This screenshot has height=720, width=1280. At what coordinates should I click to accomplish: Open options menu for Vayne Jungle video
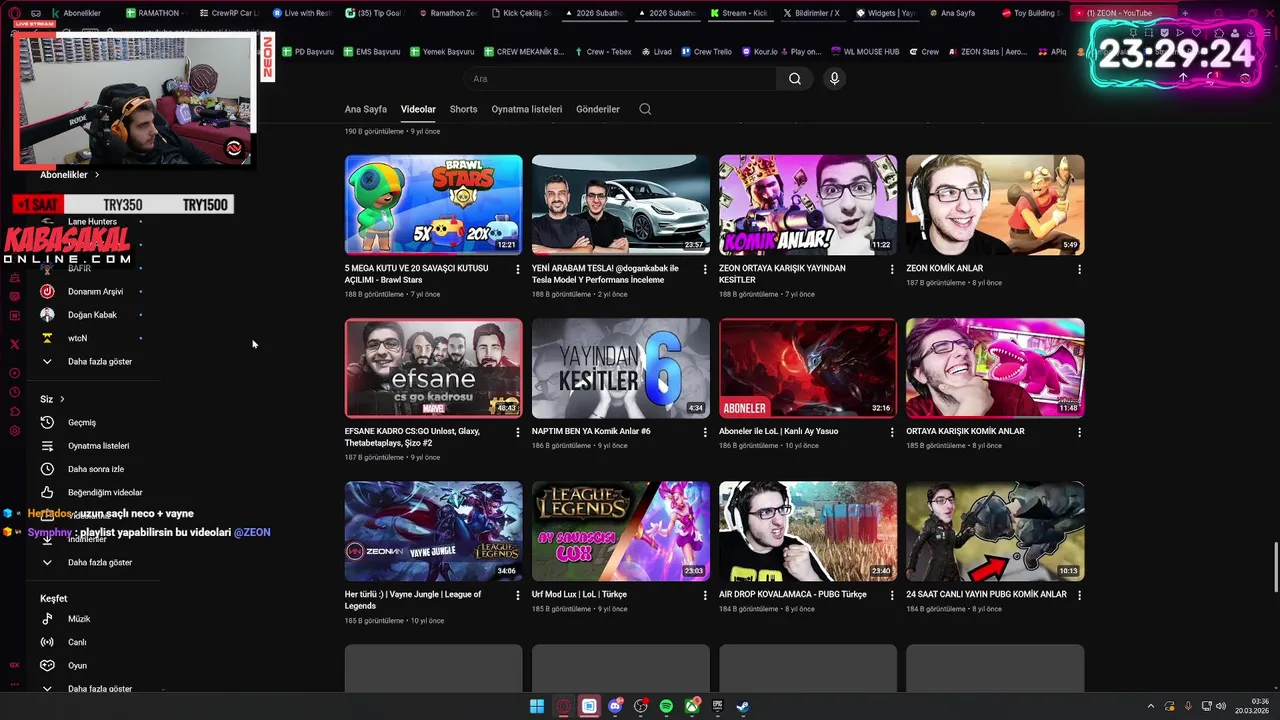[517, 595]
